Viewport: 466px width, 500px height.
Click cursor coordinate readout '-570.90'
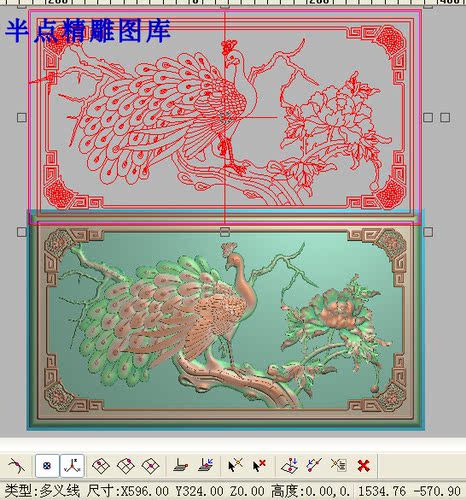(437, 491)
